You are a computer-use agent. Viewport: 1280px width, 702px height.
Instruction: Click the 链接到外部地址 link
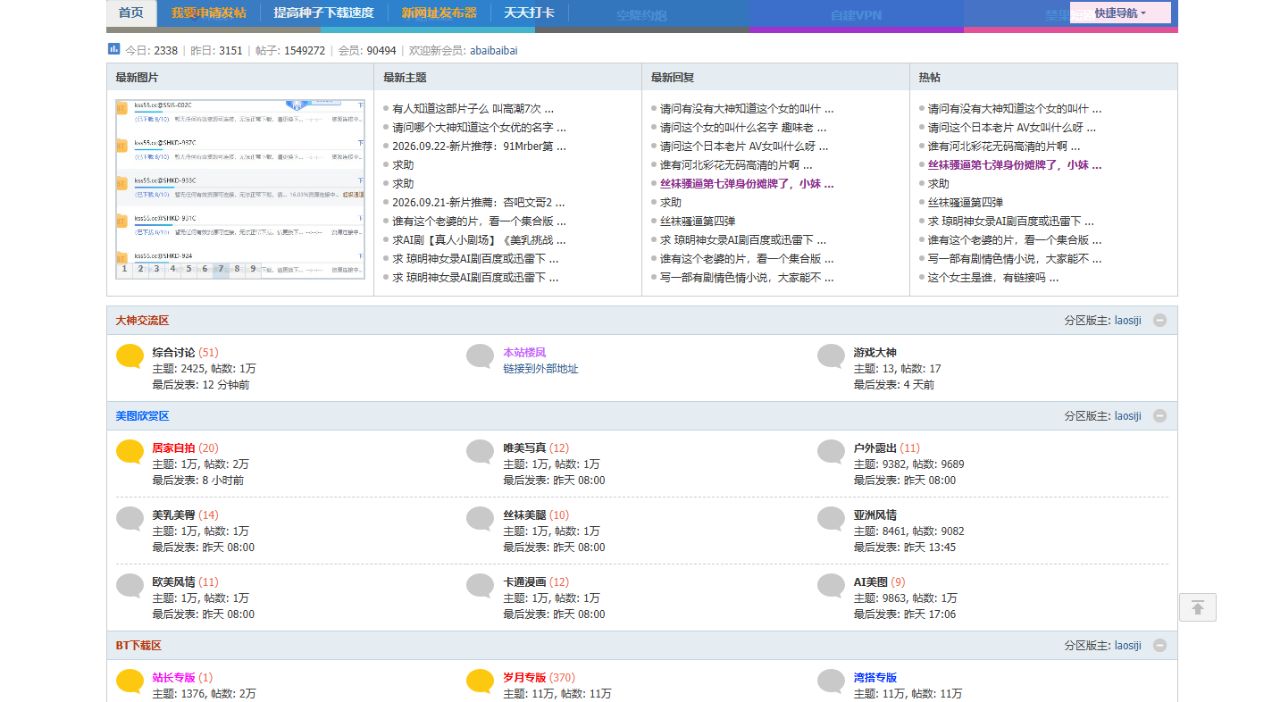(x=541, y=369)
